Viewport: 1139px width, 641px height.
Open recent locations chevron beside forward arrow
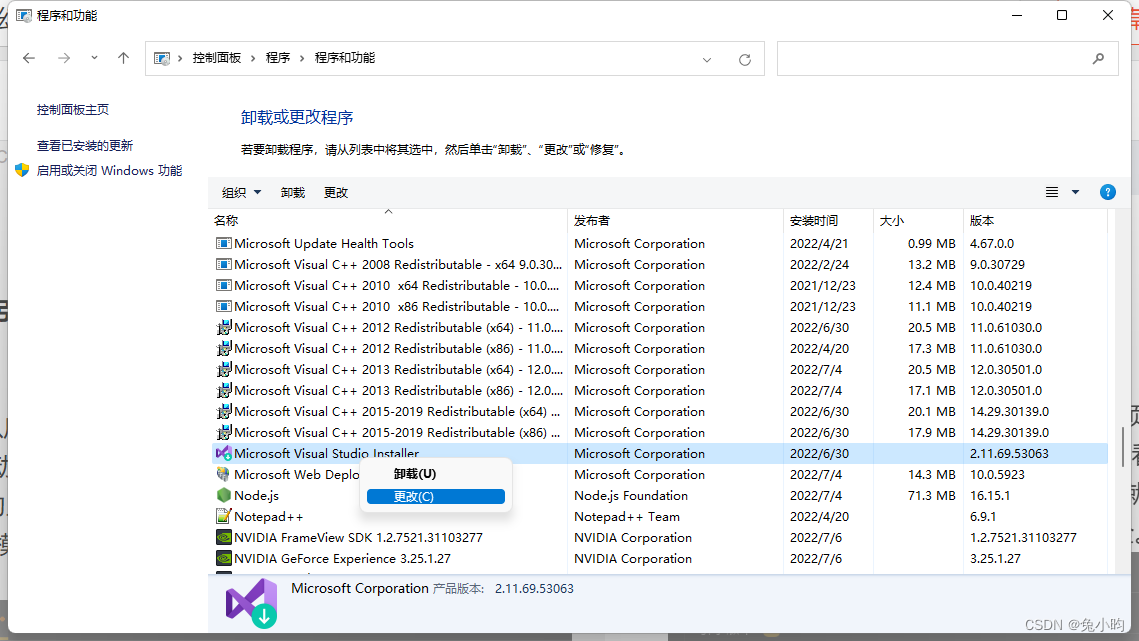(94, 58)
